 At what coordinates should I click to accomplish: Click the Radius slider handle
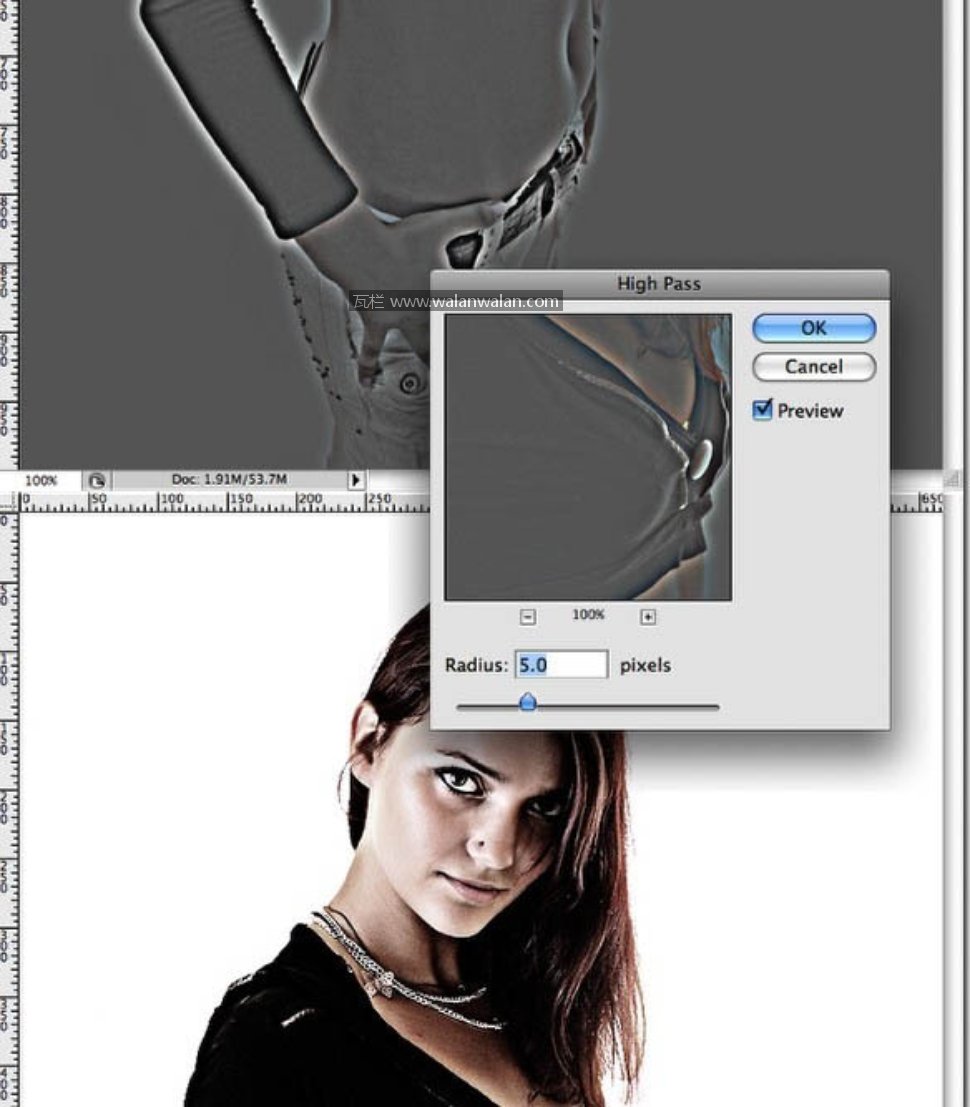(528, 704)
